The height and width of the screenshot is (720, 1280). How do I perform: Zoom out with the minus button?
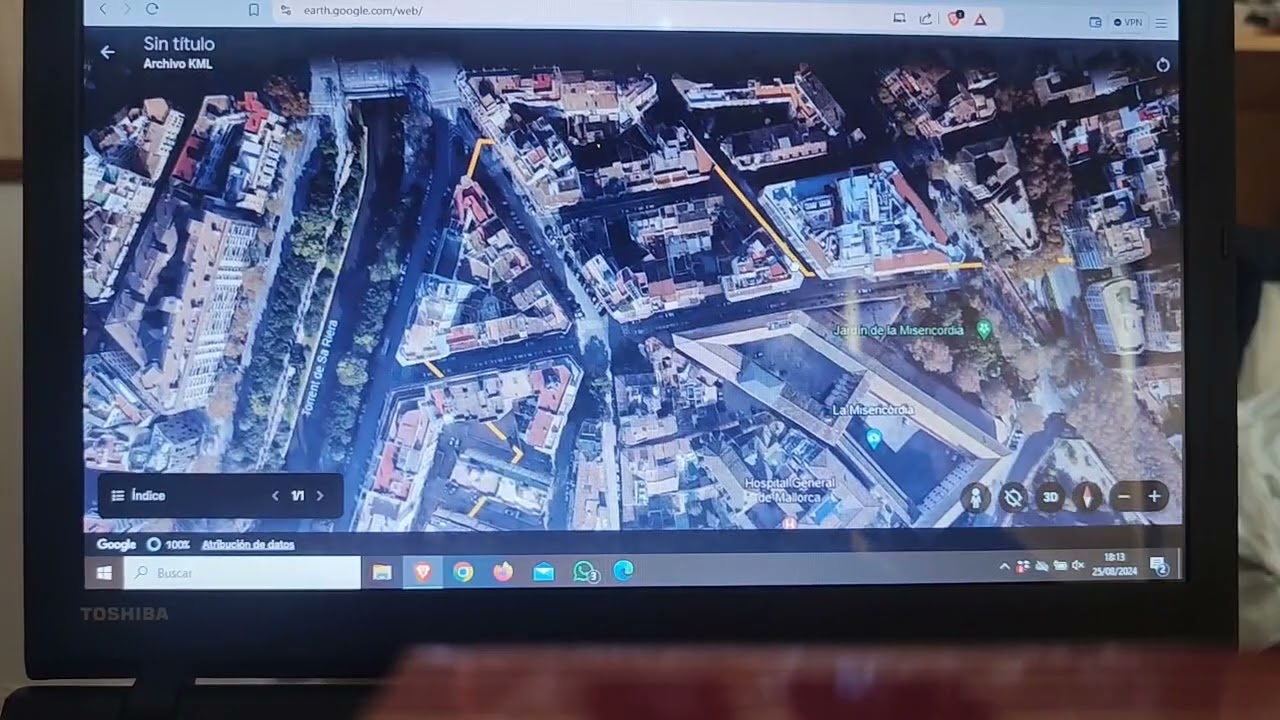click(1124, 497)
